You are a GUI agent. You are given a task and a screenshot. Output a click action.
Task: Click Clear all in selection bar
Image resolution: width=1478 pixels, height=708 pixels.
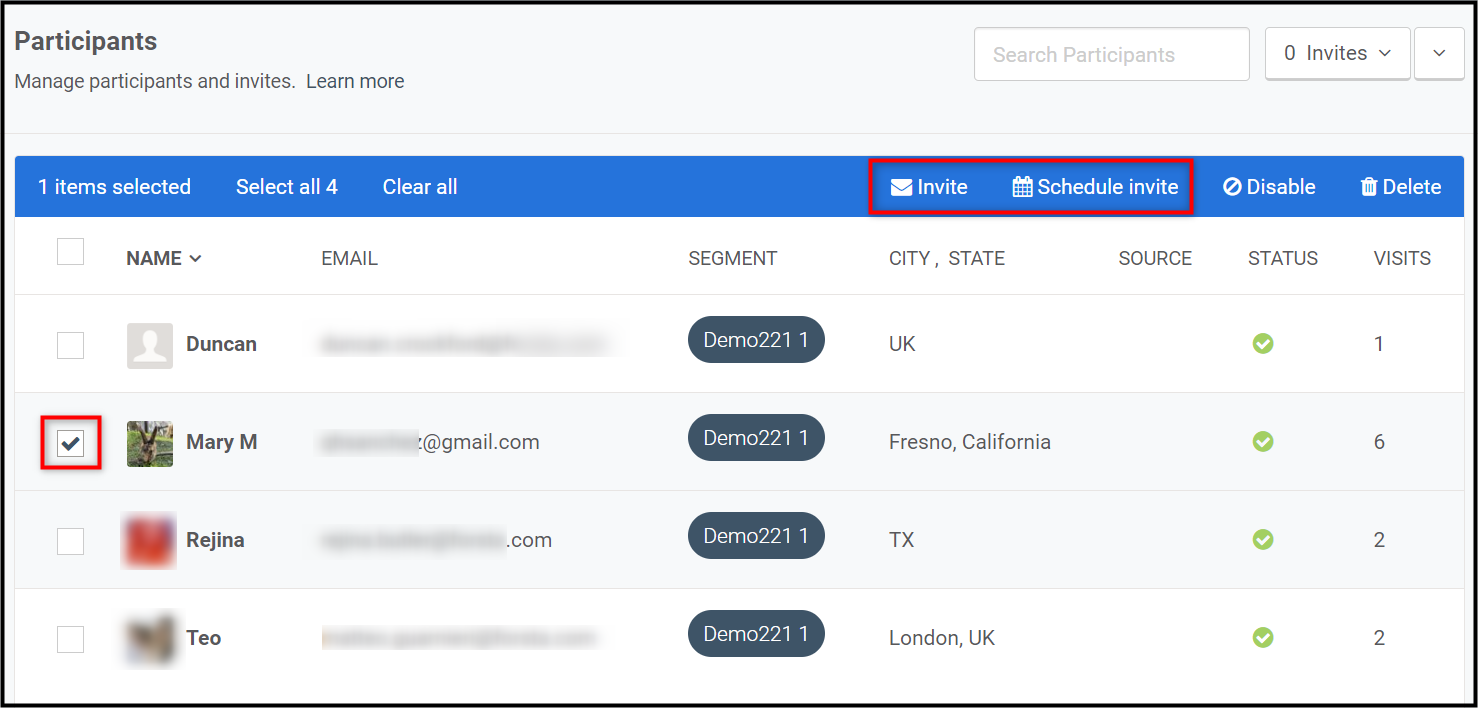[420, 187]
